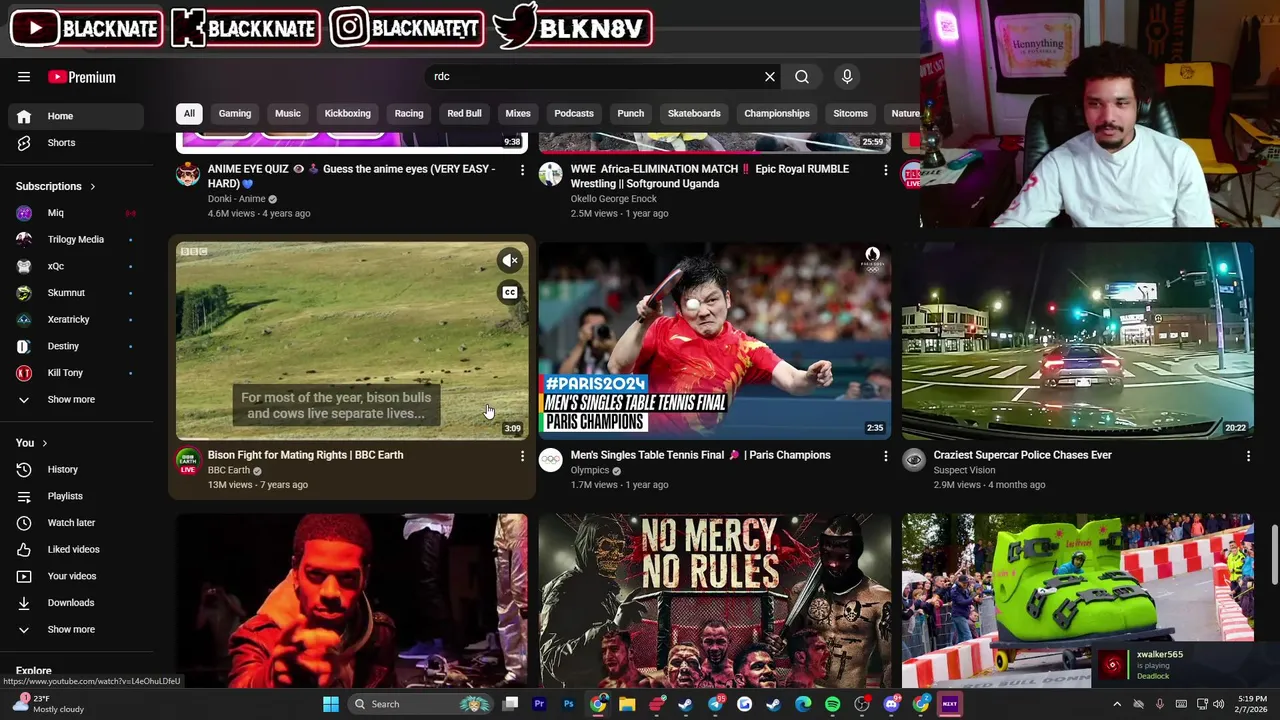Expand the Subscriptions section chevron

pos(93,187)
